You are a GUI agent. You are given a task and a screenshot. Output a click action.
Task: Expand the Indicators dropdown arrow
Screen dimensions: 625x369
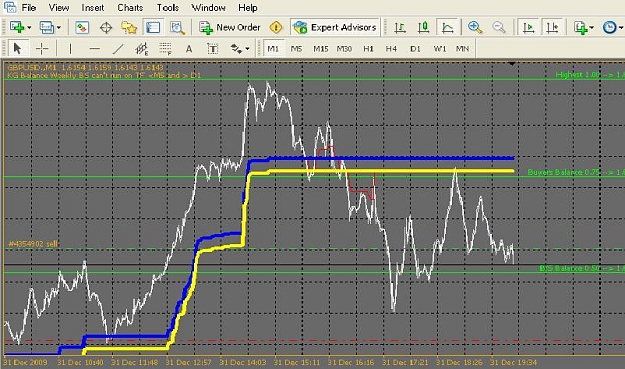592,27
